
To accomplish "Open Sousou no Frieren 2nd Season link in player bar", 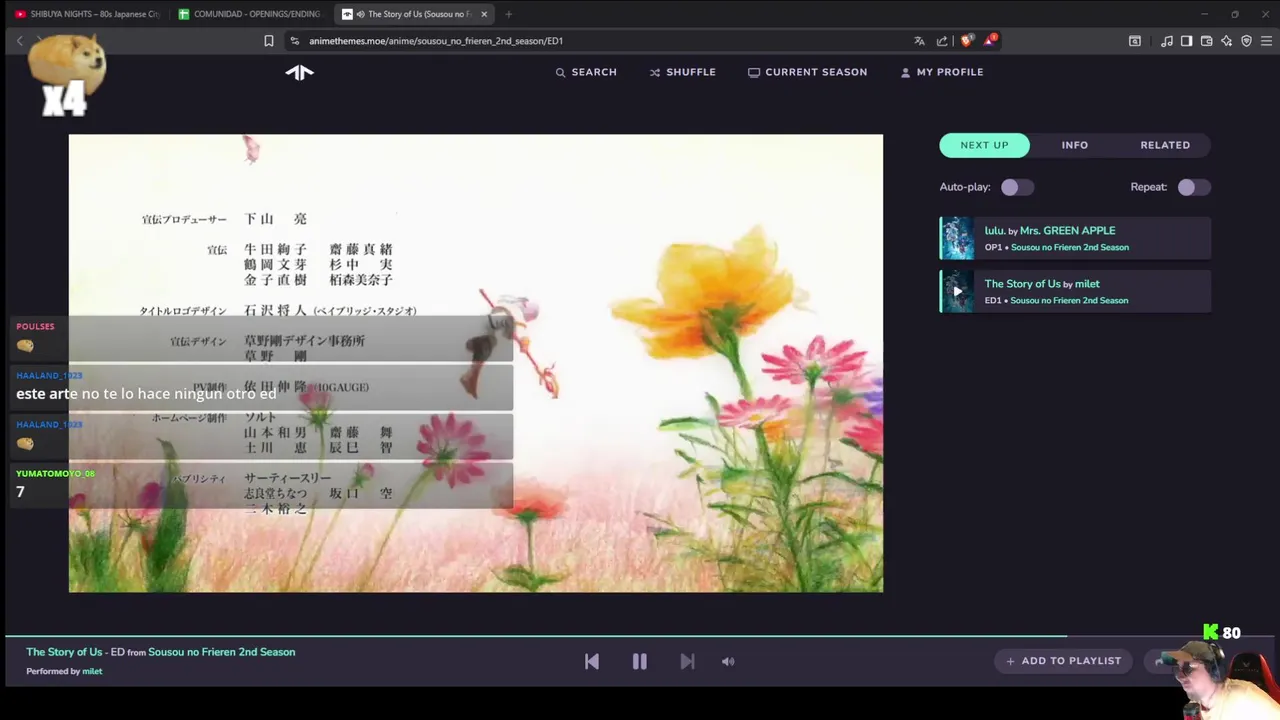I will coord(222,652).
